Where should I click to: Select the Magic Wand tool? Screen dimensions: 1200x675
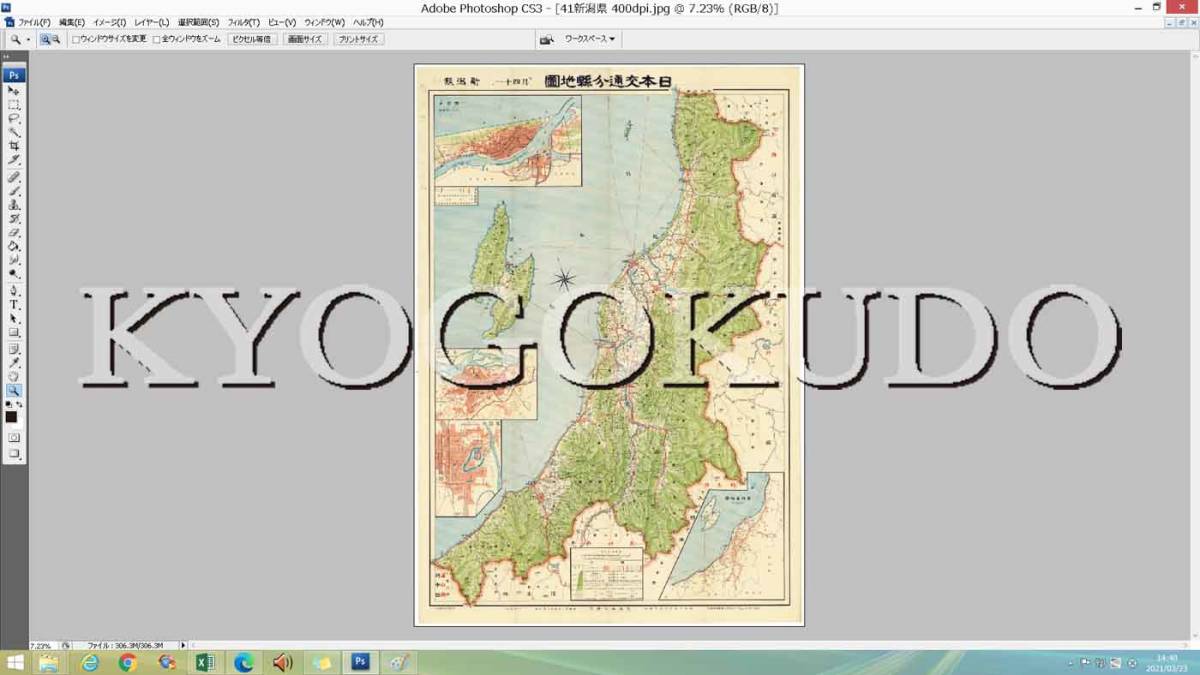coord(14,132)
